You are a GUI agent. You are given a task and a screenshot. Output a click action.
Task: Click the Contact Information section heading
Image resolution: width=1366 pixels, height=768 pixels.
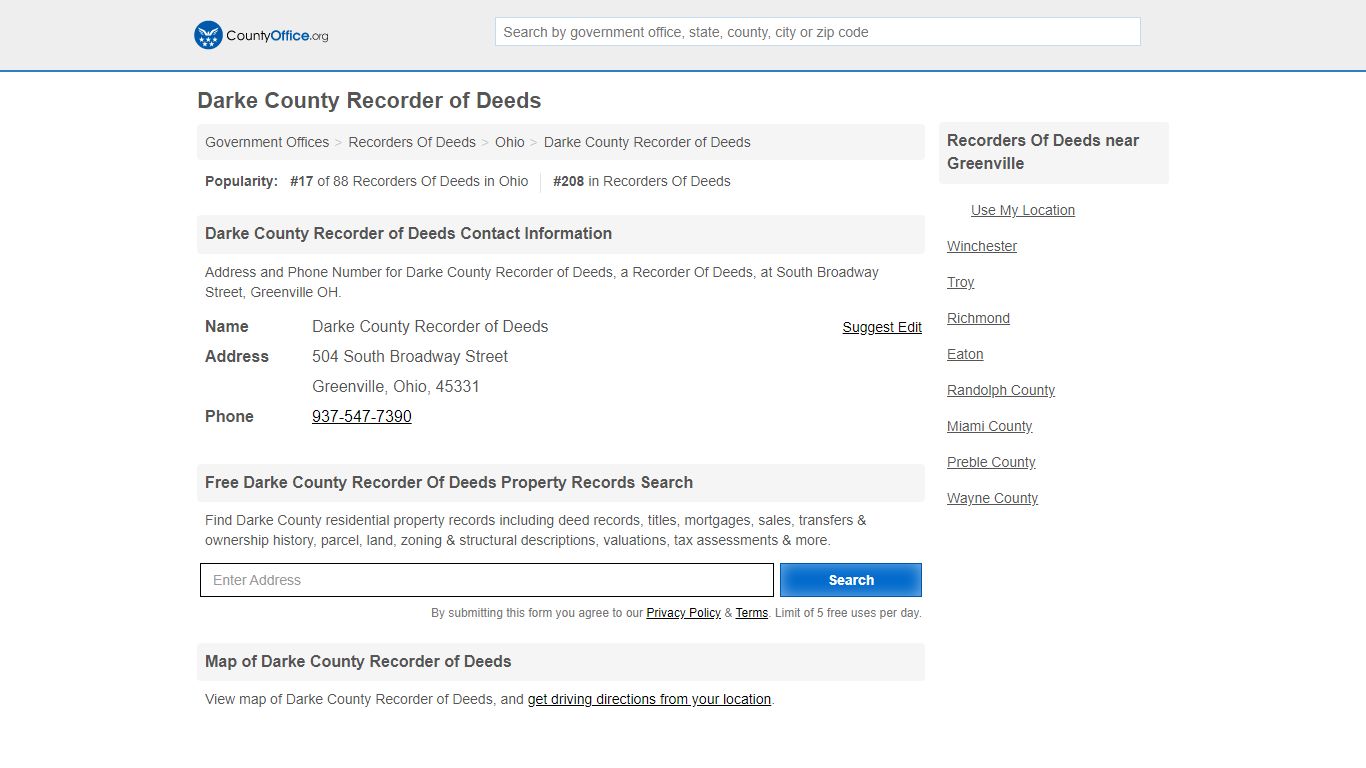click(x=408, y=233)
